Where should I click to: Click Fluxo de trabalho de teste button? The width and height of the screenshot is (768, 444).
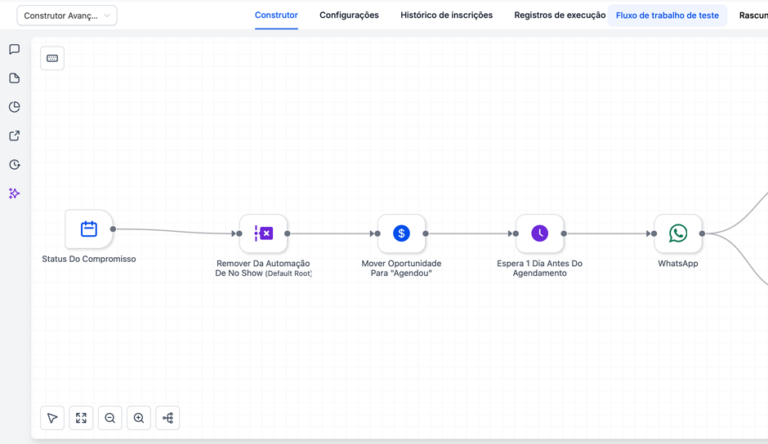tap(667, 15)
